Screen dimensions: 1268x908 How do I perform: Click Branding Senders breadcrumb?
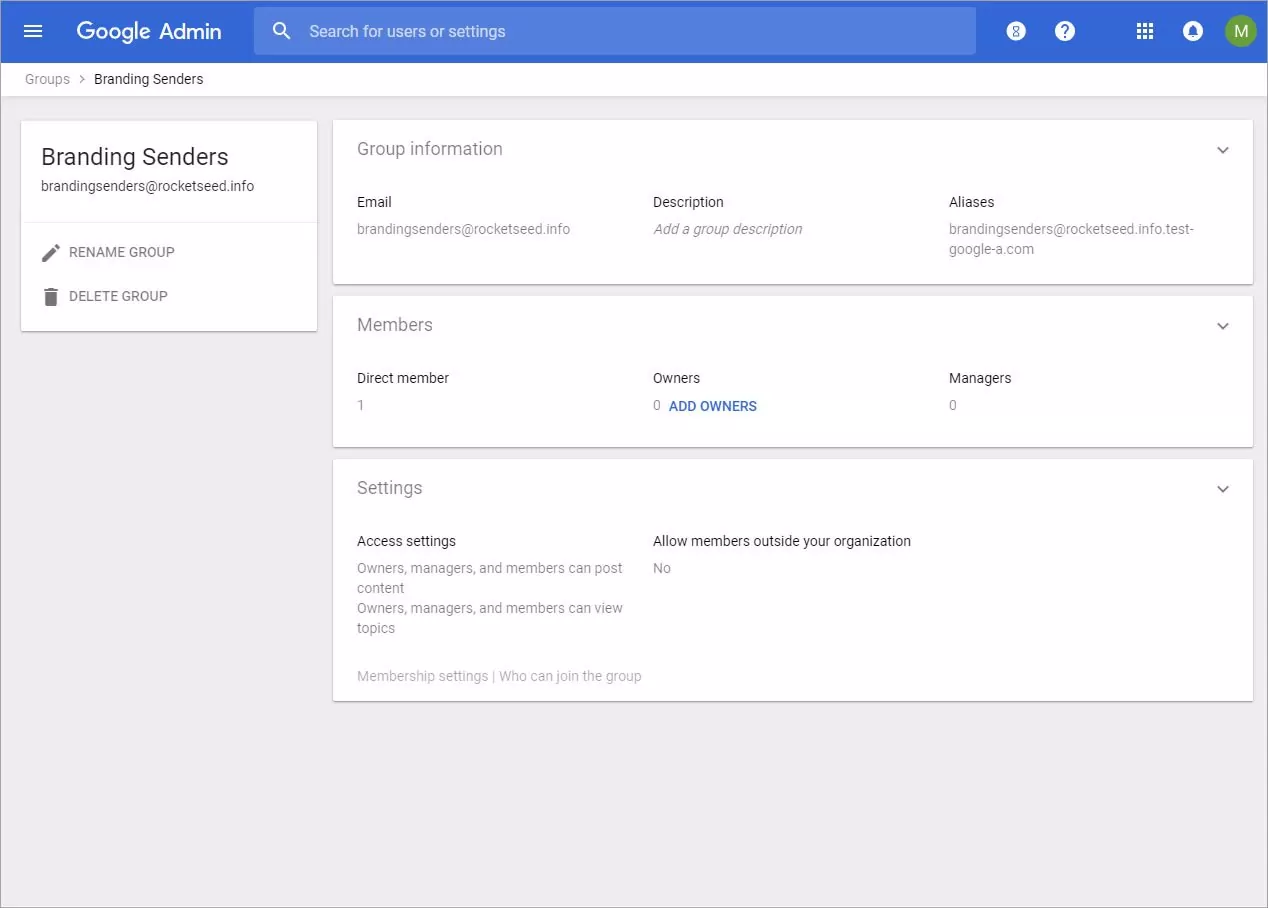(148, 79)
